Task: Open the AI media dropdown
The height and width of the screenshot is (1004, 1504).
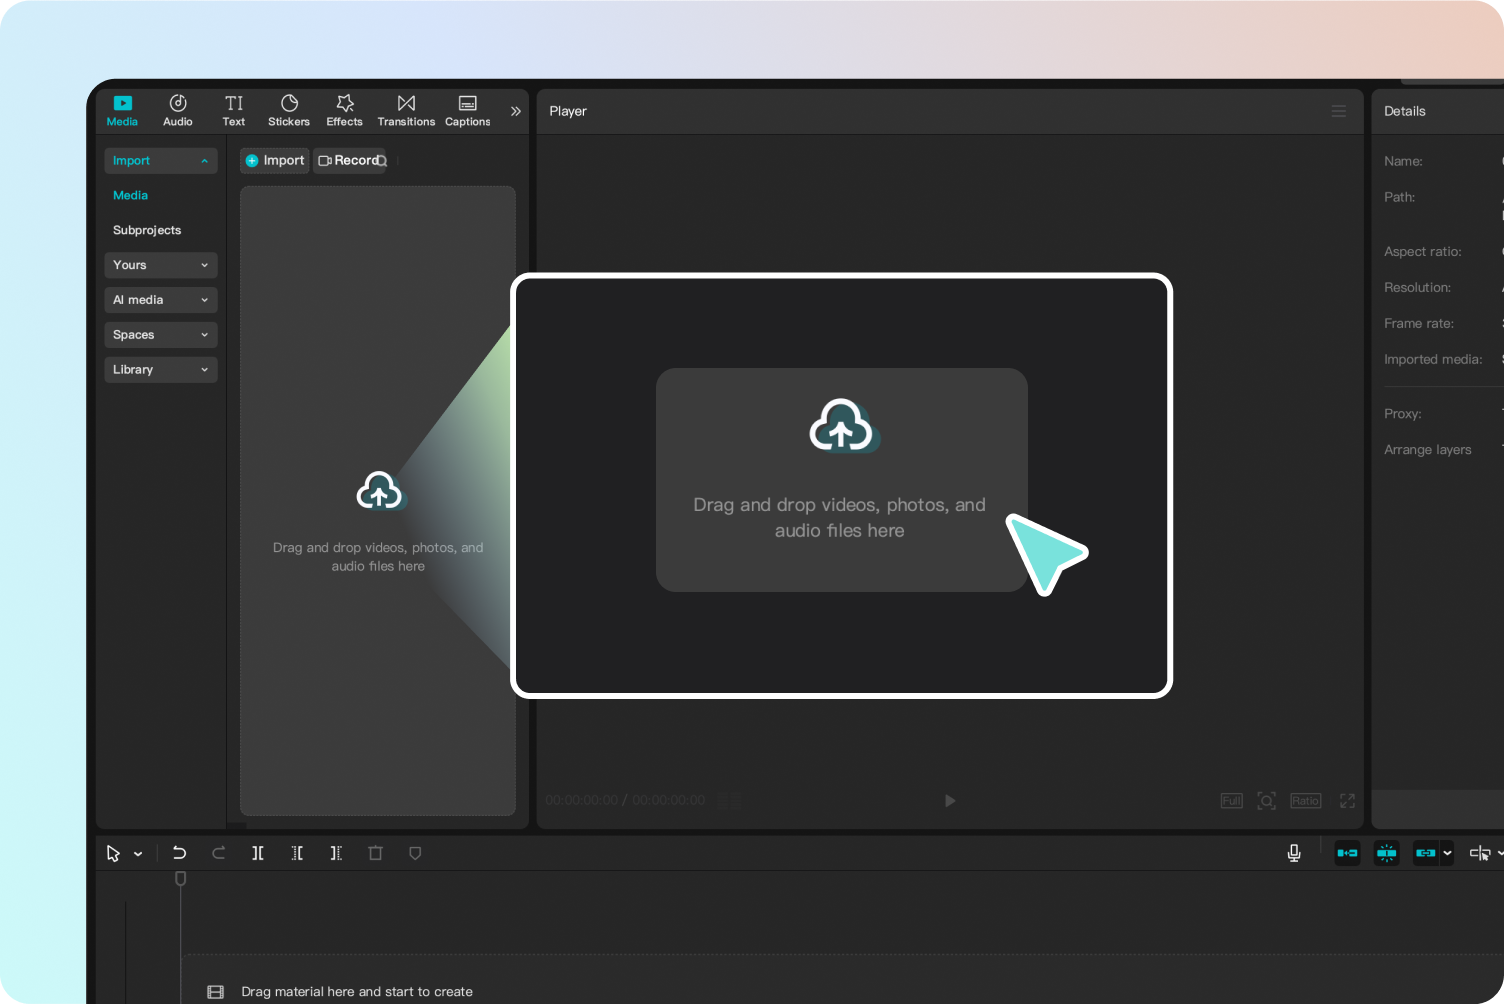Action: coord(160,300)
